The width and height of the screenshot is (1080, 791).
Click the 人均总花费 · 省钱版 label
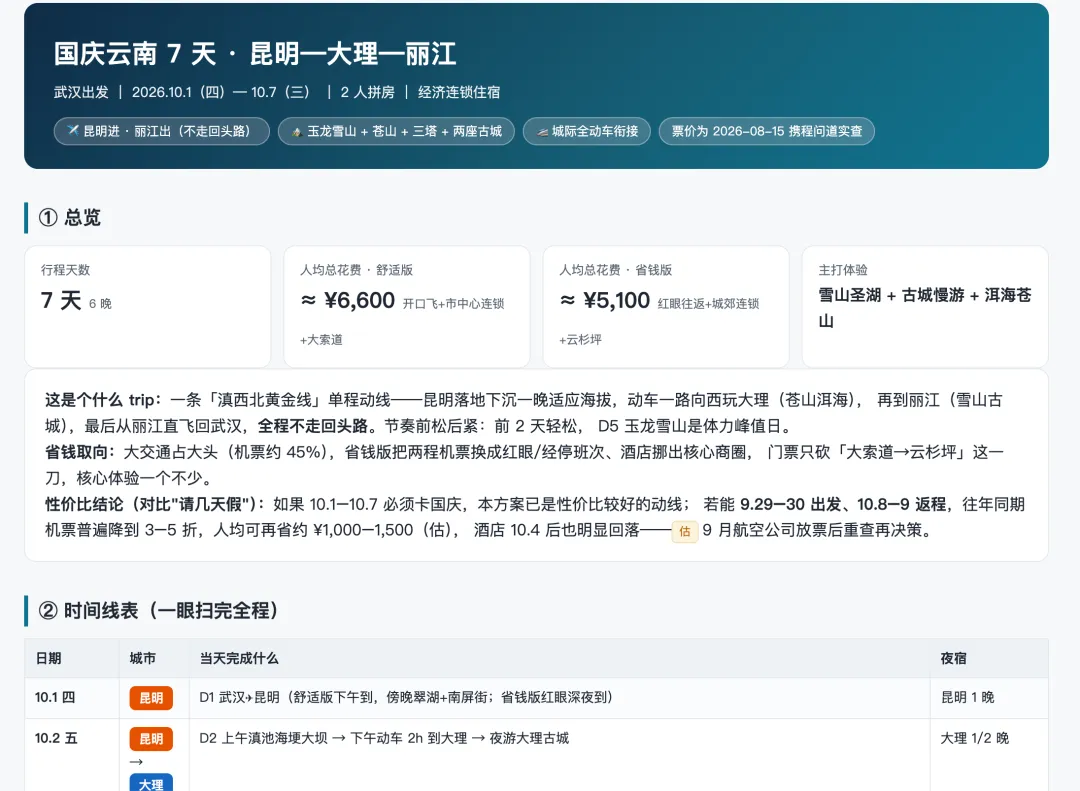coord(616,270)
